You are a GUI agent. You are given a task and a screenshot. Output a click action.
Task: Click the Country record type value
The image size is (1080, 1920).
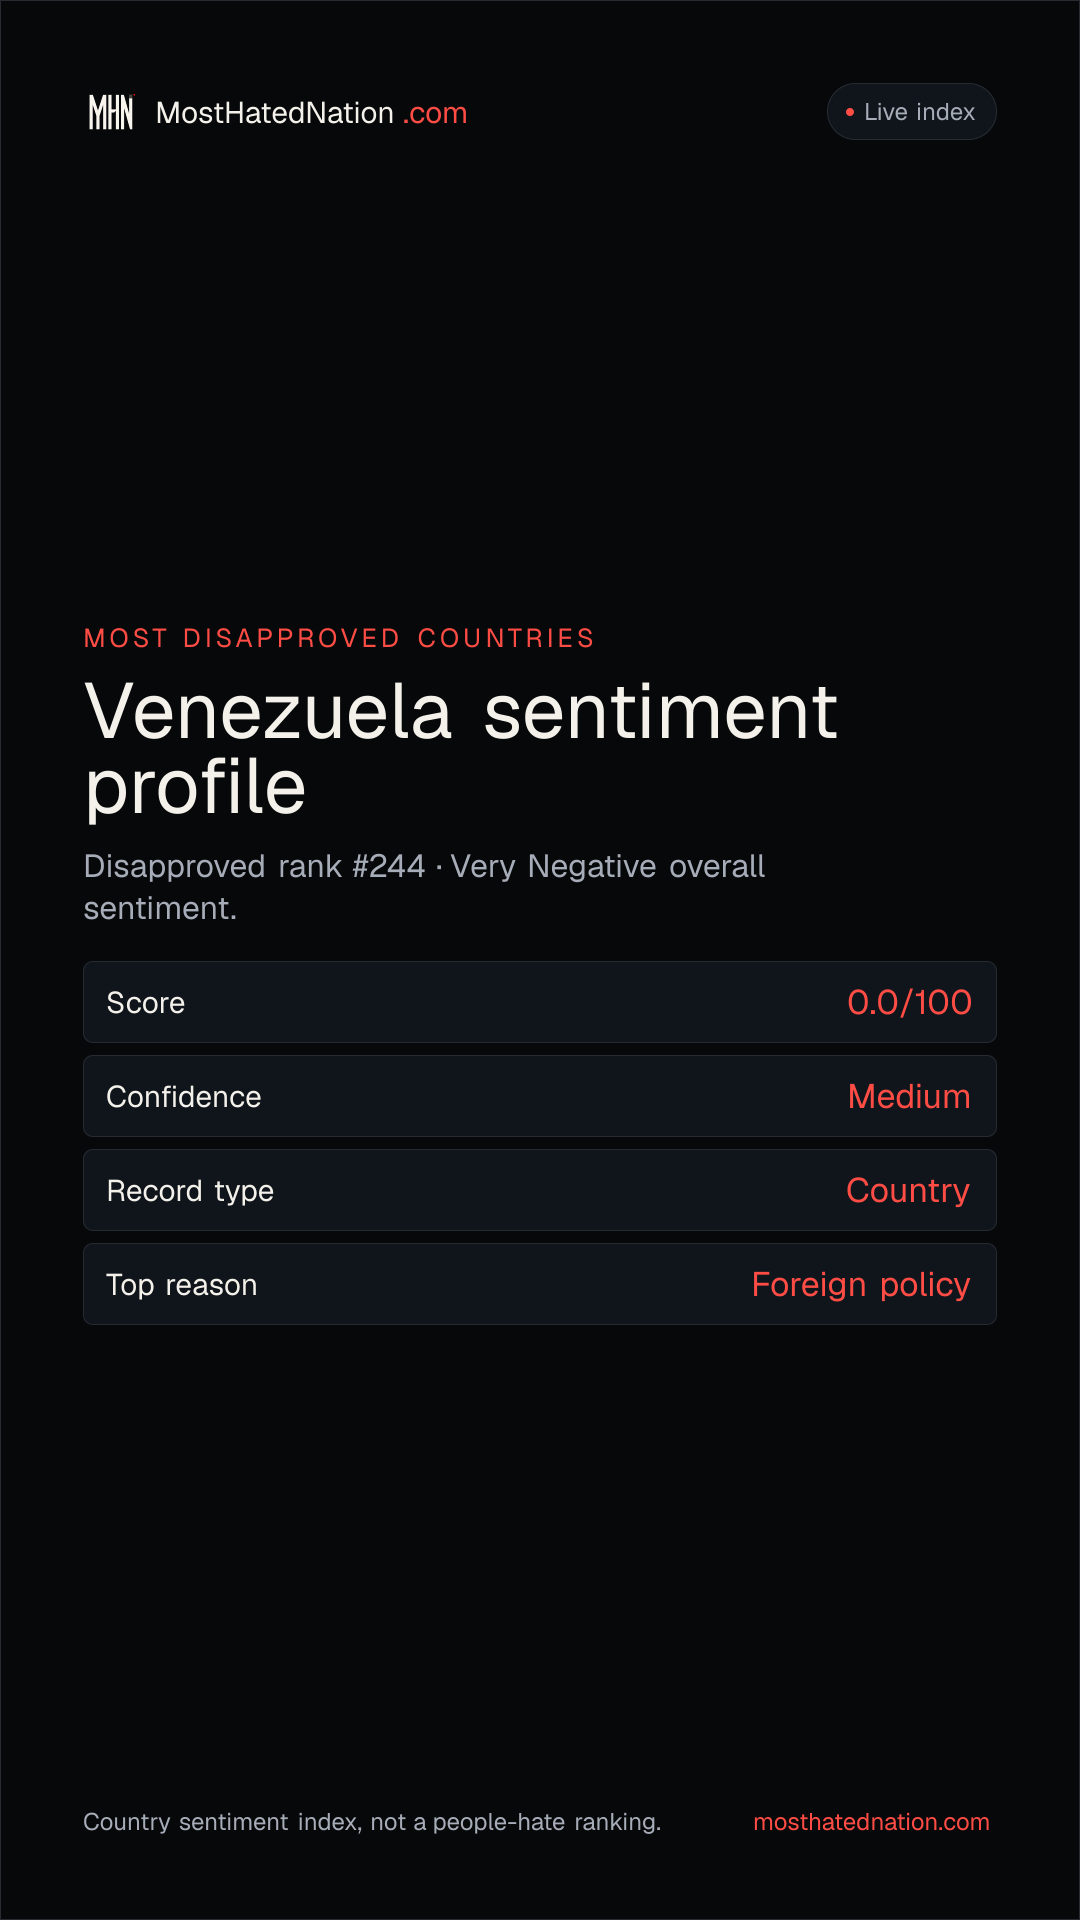click(x=908, y=1191)
